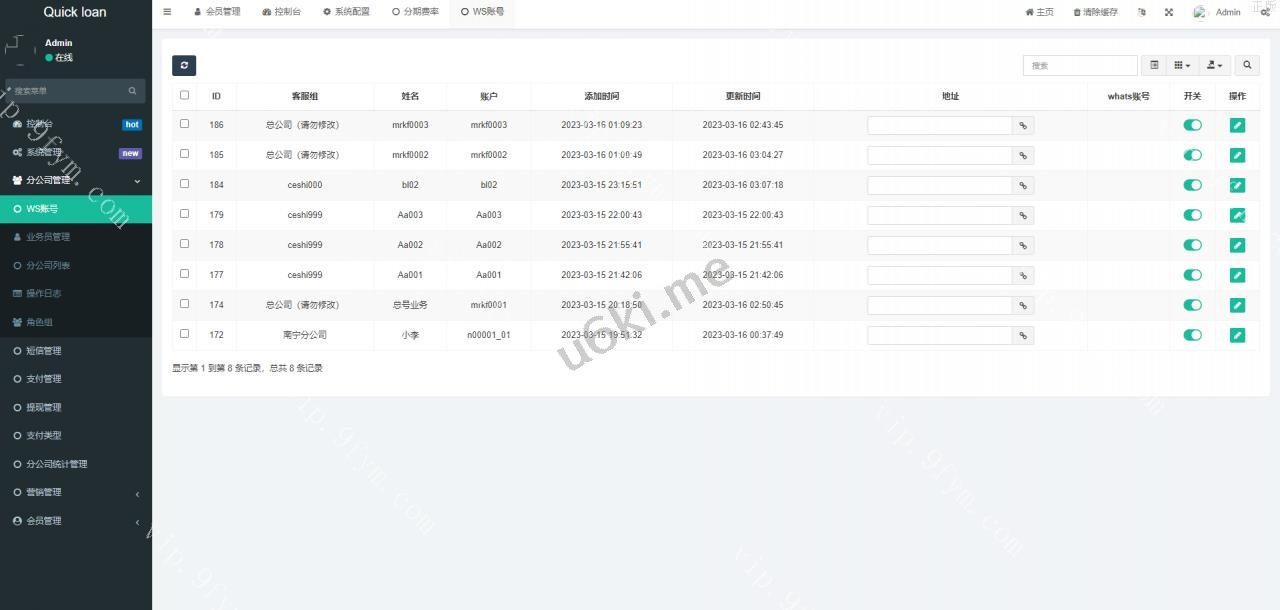
Task: Check the select-all checkbox in table header
Action: click(184, 96)
